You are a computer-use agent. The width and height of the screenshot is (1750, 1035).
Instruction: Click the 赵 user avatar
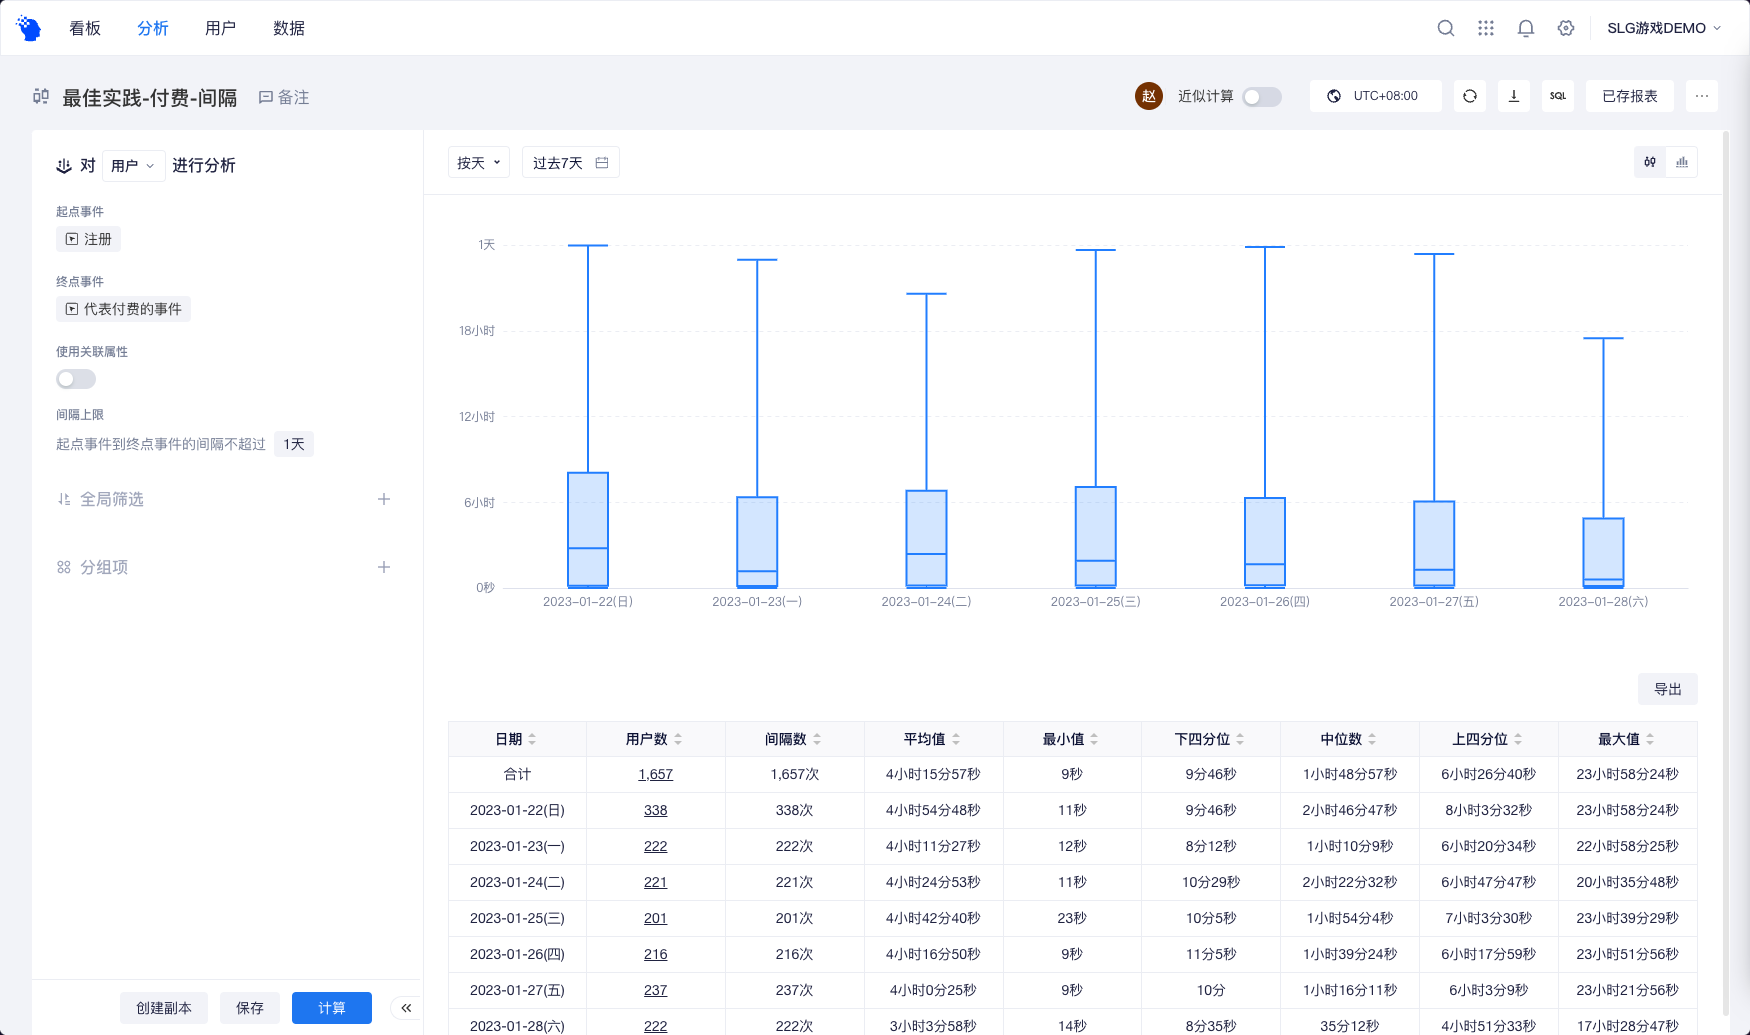pos(1149,96)
